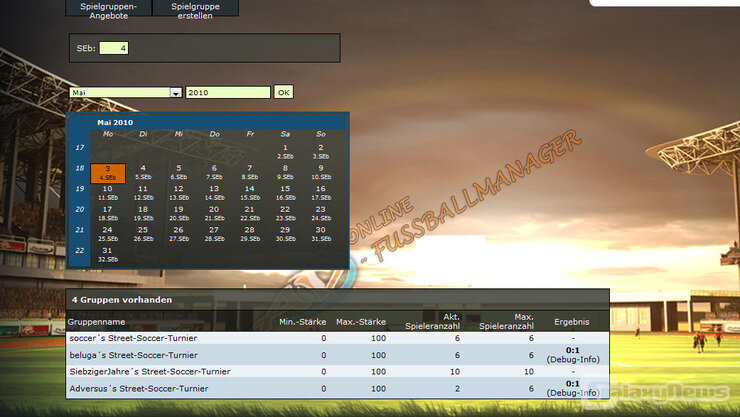Open the Spielgruppe erstellen tab

click(x=195, y=8)
